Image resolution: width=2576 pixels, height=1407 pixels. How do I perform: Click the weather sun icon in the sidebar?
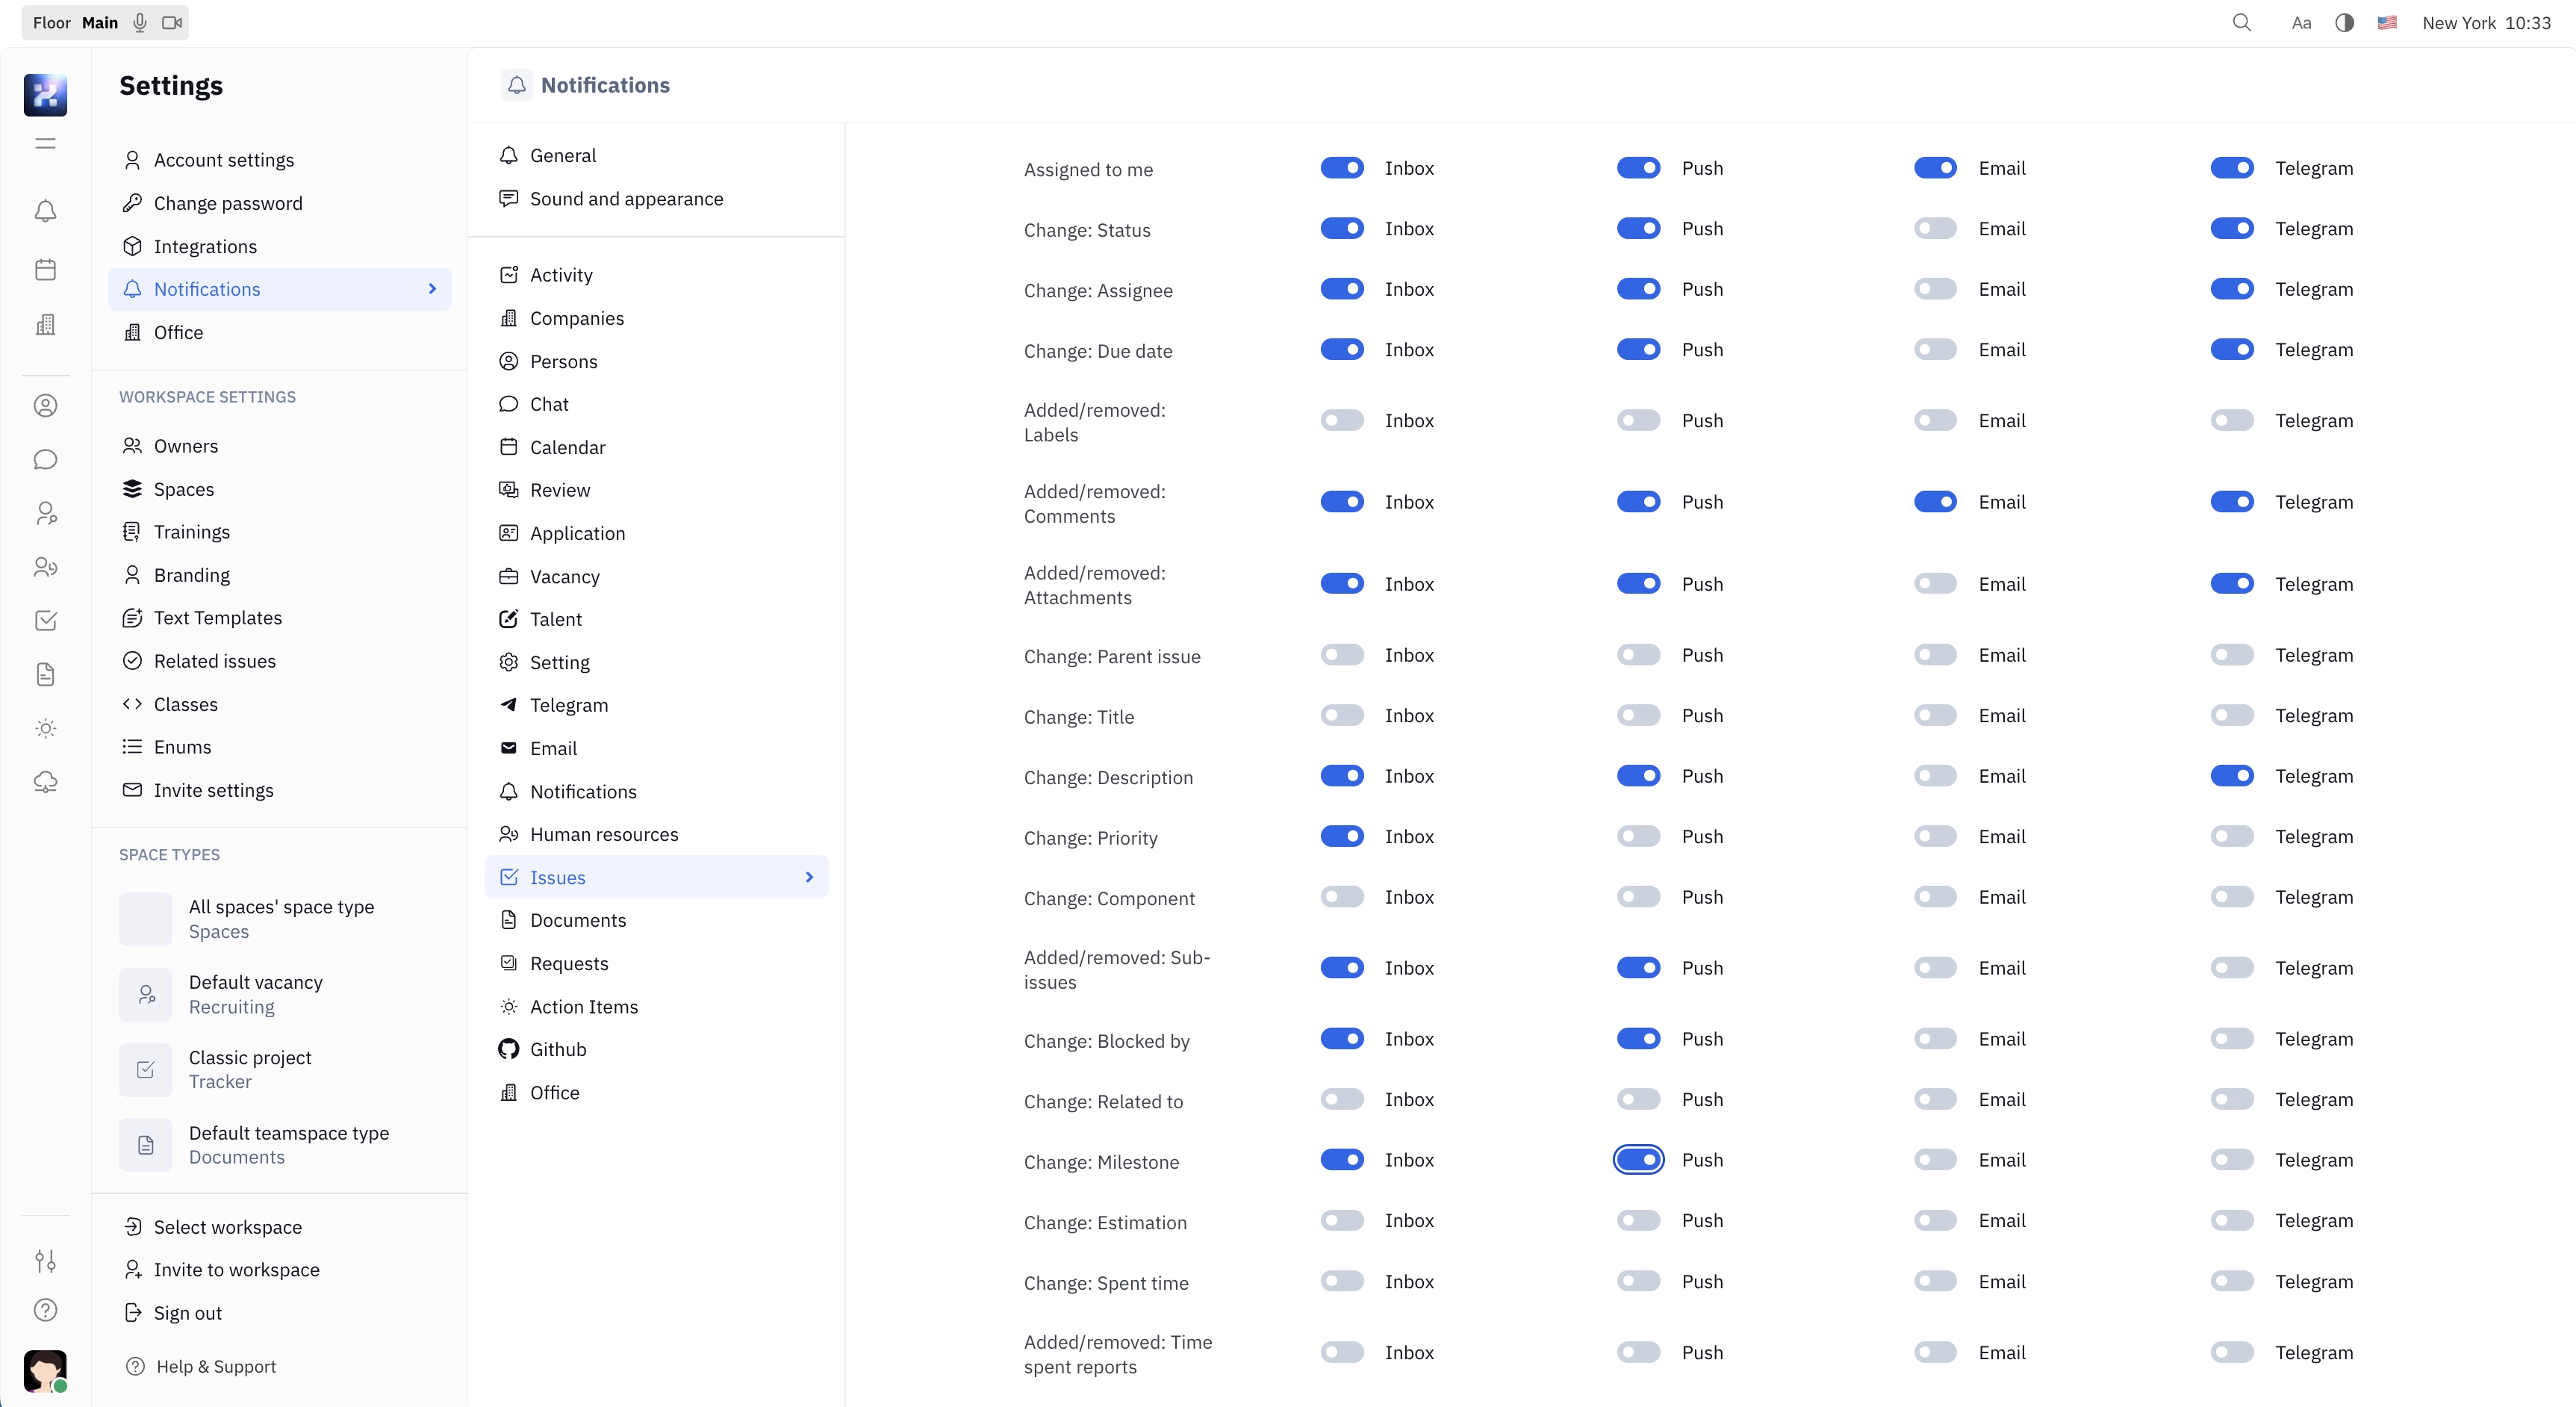pyautogui.click(x=46, y=728)
